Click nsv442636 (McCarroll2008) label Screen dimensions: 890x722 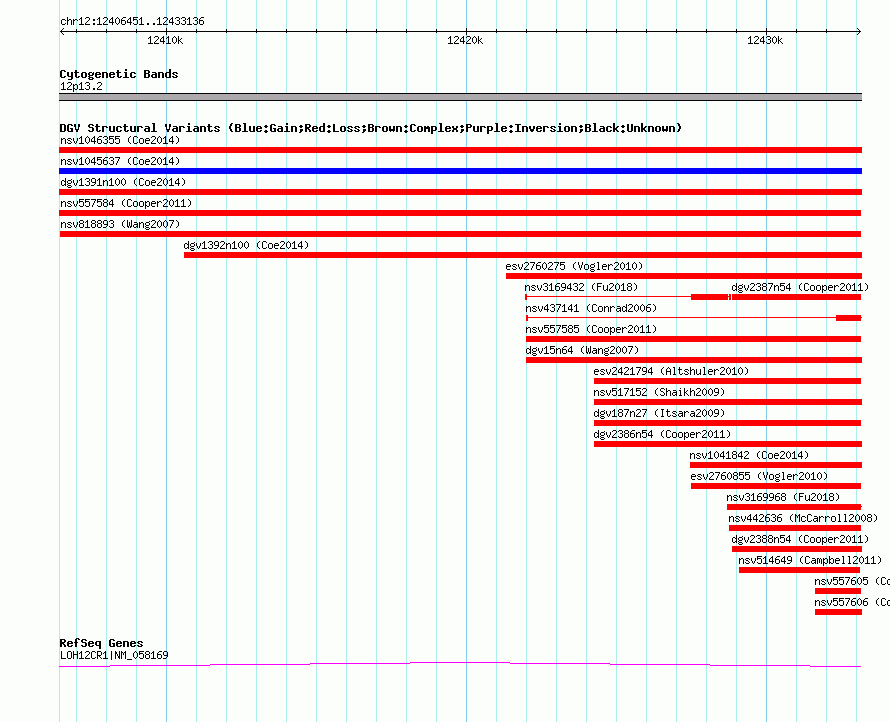coord(803,518)
